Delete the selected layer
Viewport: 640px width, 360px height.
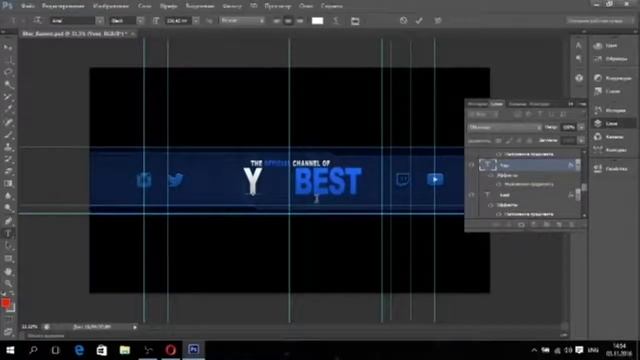[x=572, y=224]
